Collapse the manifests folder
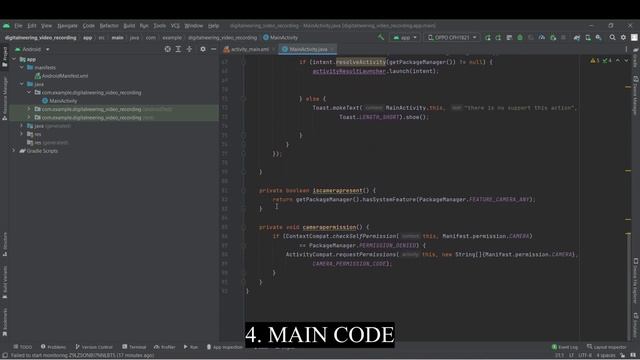This screenshot has height=360, width=640. (22, 67)
